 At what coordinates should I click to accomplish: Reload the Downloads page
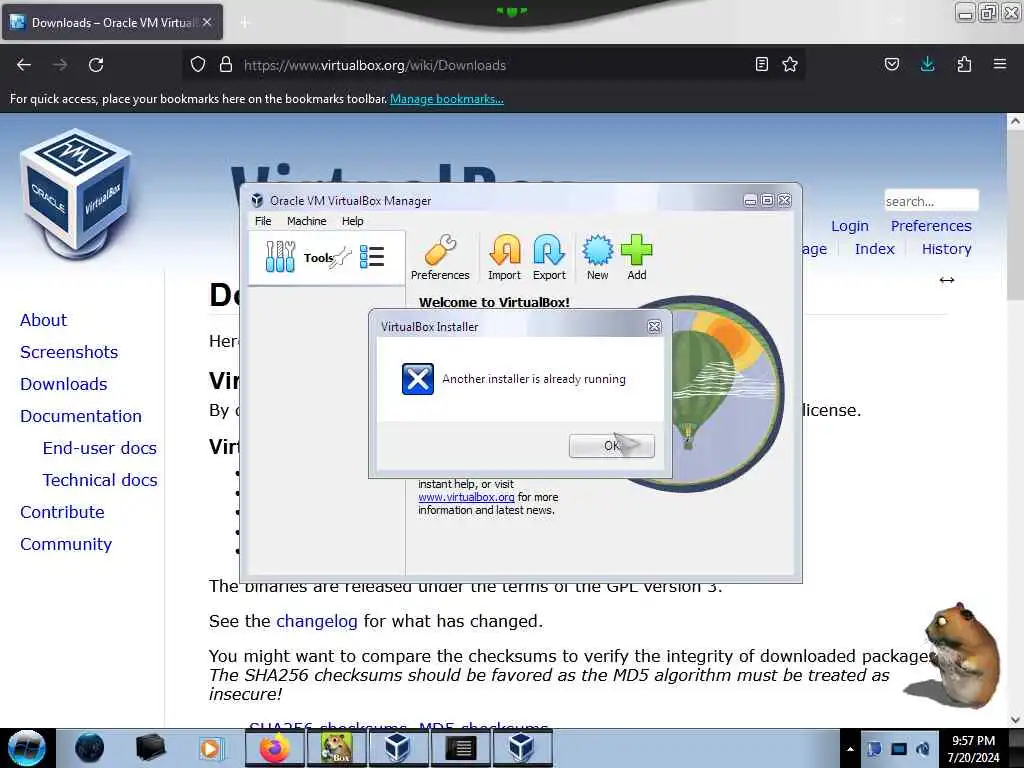[96, 65]
